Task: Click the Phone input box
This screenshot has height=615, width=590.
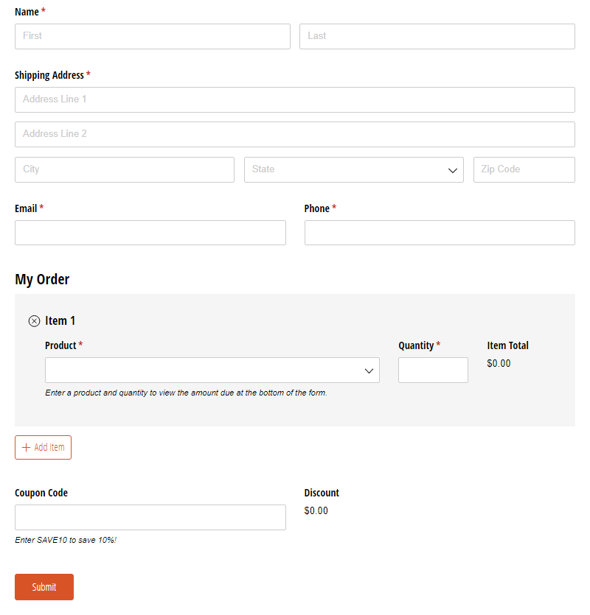Action: tap(439, 233)
